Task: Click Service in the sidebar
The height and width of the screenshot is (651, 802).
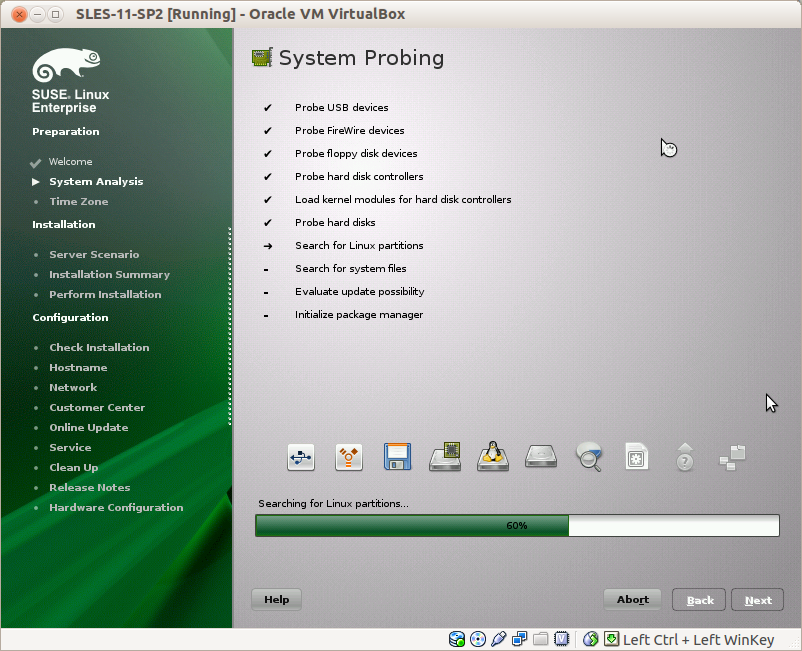Action: point(70,447)
